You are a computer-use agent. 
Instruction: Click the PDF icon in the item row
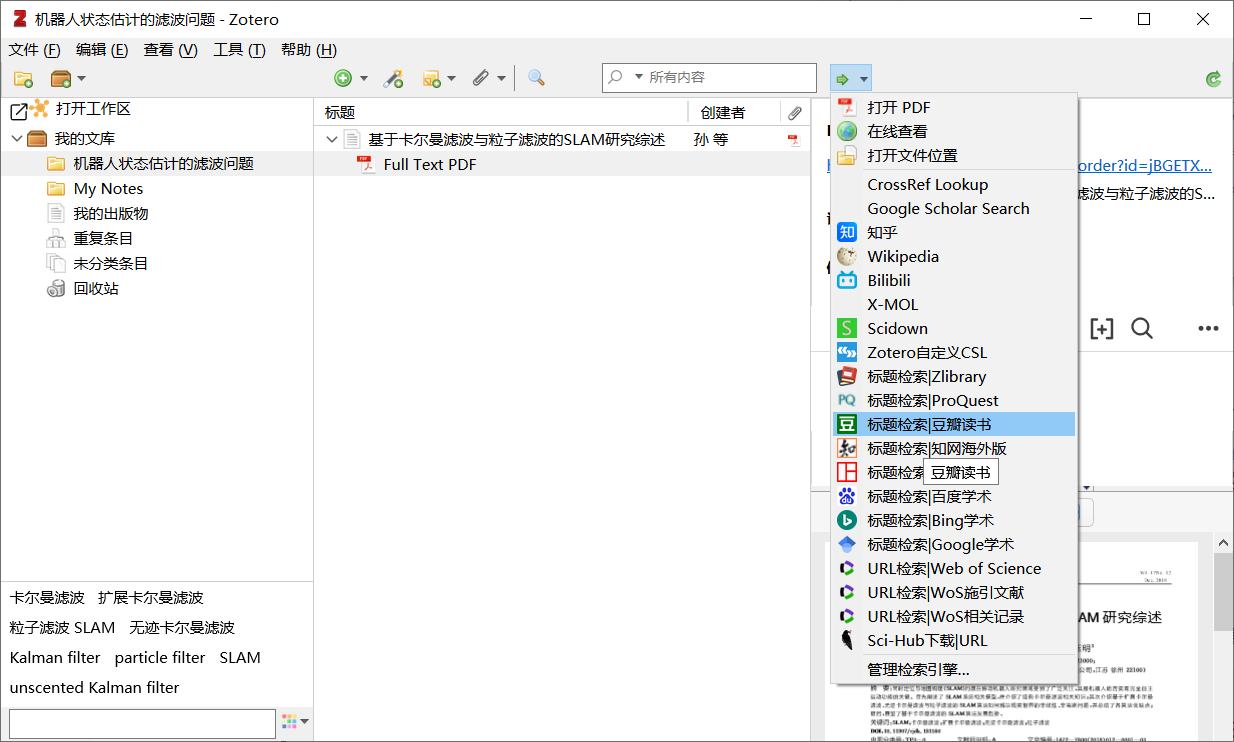pyautogui.click(x=793, y=140)
